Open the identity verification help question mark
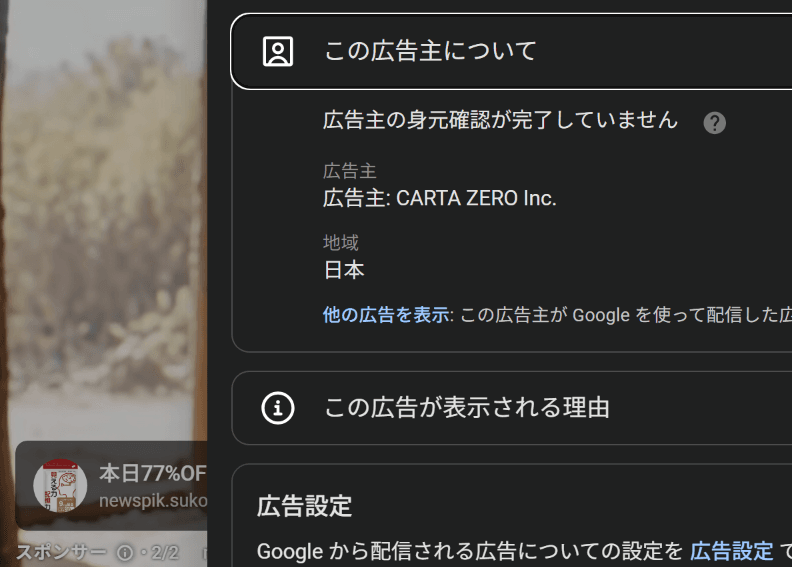 tap(714, 123)
